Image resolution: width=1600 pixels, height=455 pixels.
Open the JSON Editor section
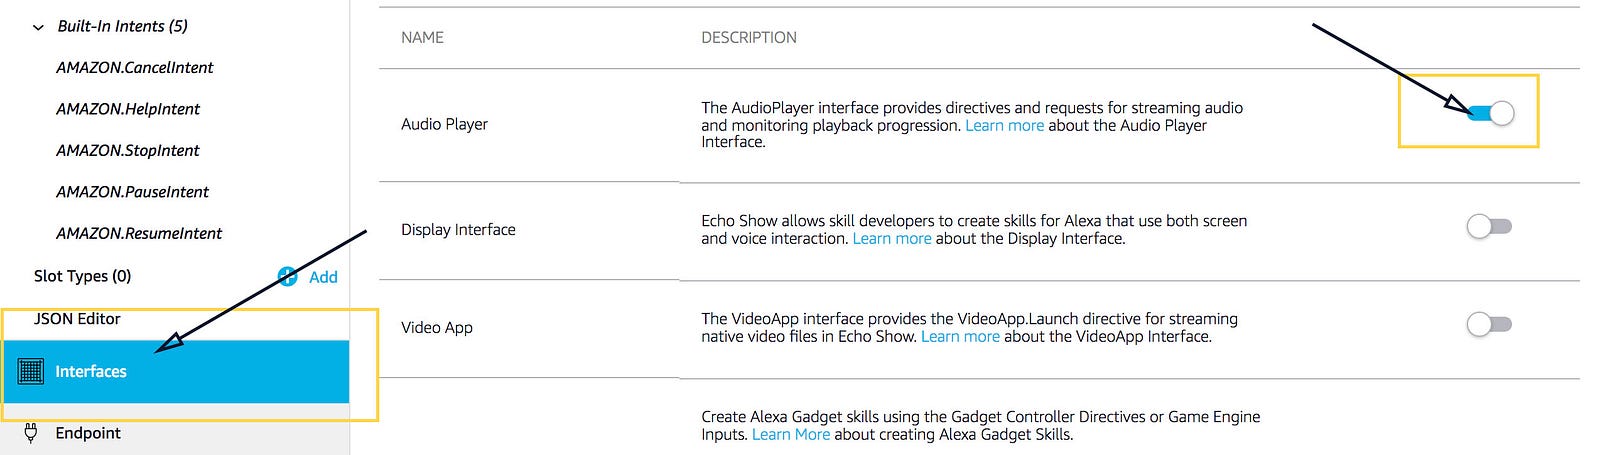tap(77, 318)
